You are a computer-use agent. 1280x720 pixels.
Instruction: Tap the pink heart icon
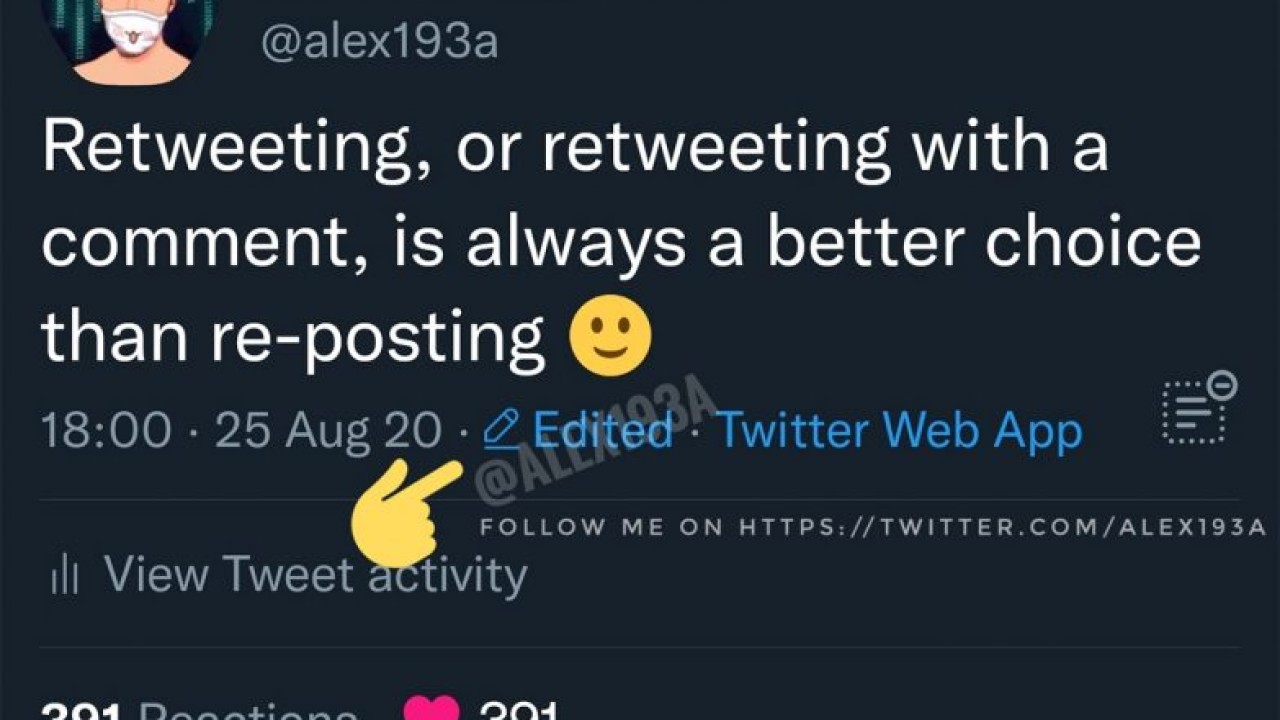click(x=431, y=709)
